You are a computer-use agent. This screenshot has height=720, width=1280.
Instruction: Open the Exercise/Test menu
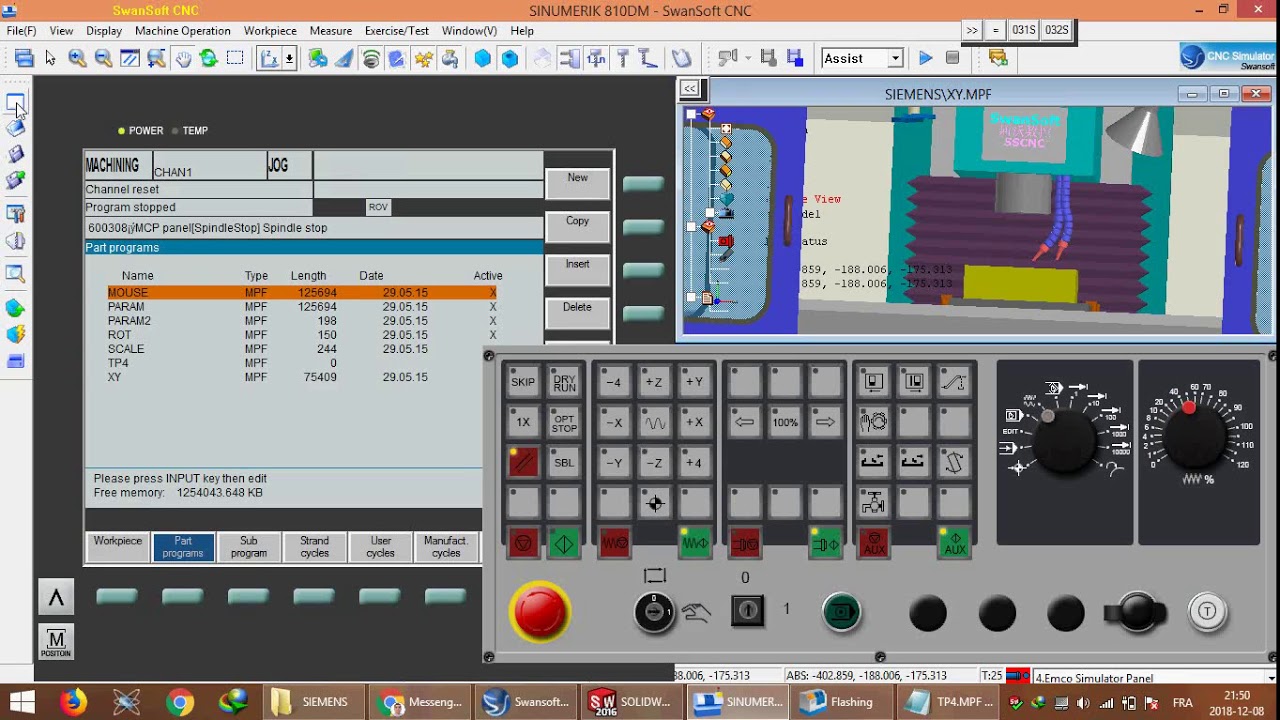click(396, 31)
